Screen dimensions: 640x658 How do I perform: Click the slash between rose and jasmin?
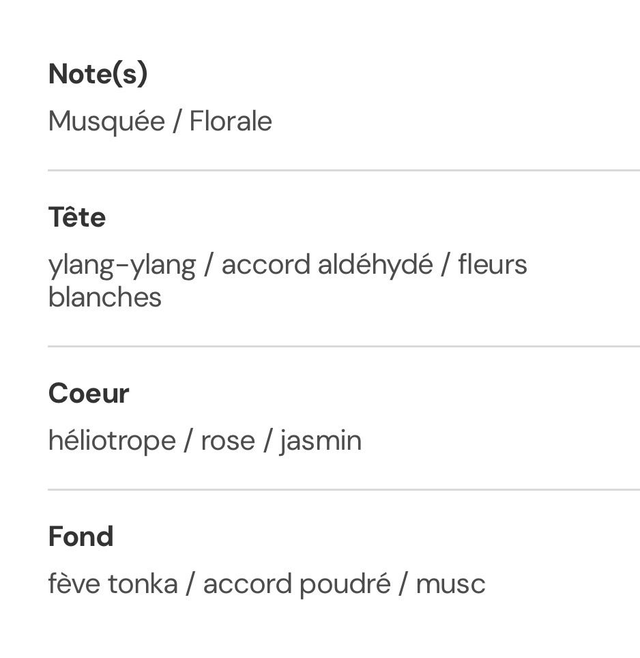coord(268,441)
